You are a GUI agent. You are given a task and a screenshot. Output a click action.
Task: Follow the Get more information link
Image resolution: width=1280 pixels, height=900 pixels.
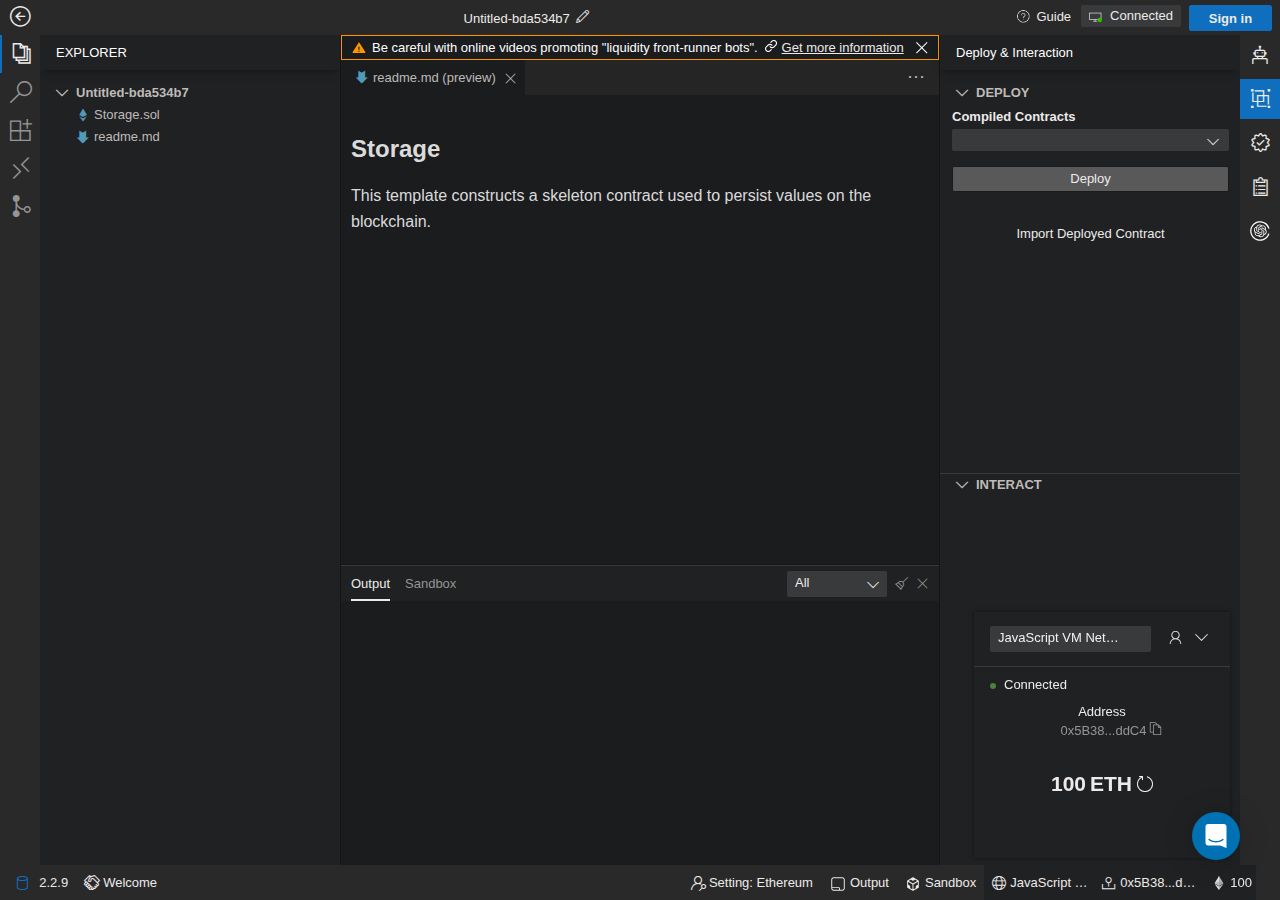(x=842, y=48)
